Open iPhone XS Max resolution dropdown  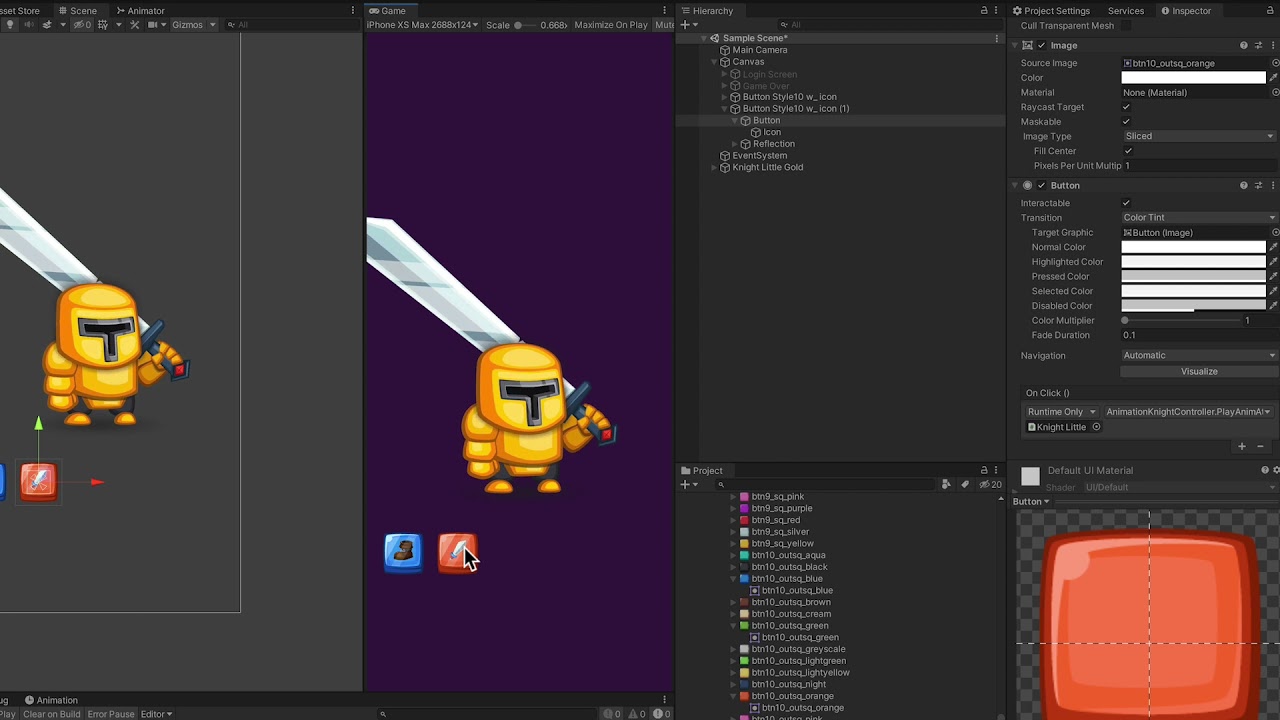coord(422,25)
